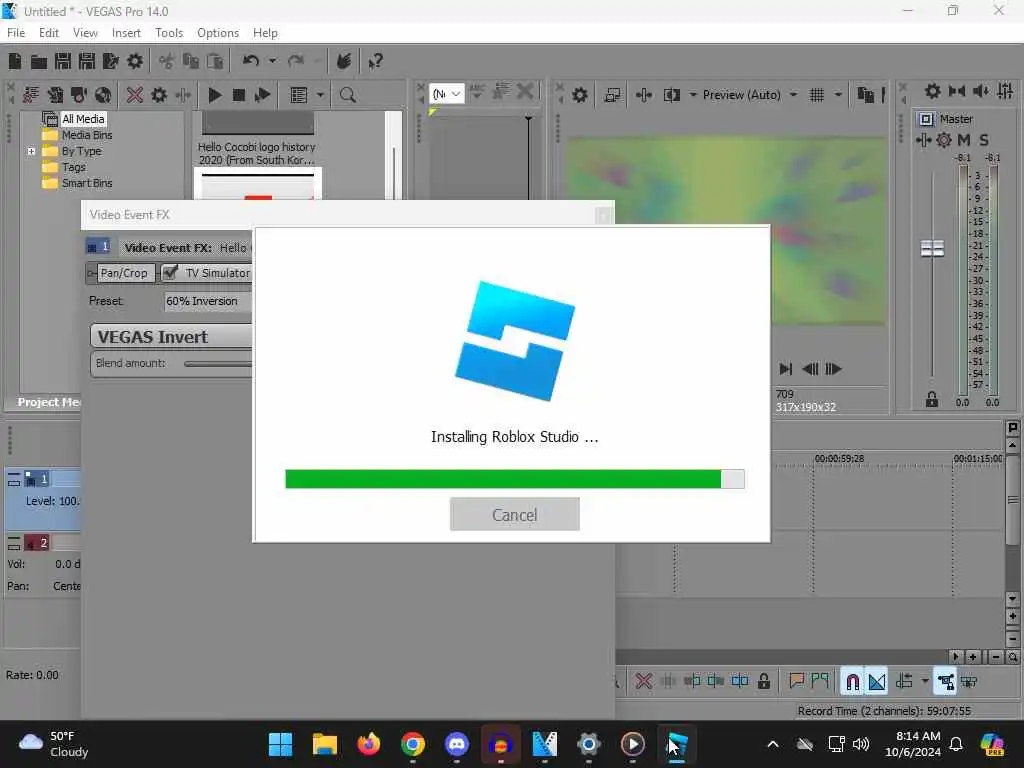Copy preview snapshot to clipboard icon
This screenshot has width=1024, height=768.
(865, 95)
